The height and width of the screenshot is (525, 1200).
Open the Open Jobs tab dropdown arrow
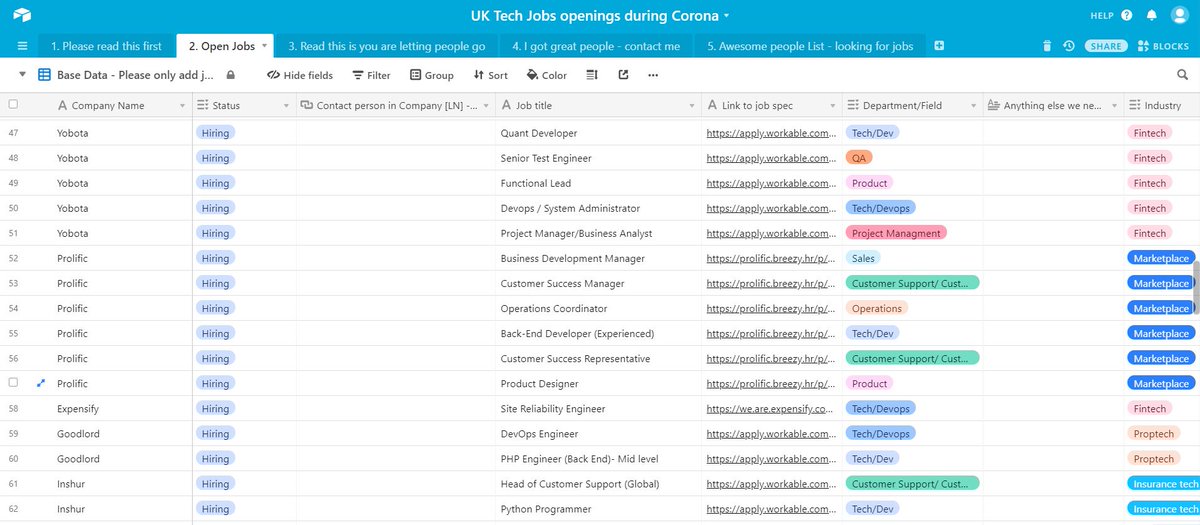point(265,46)
